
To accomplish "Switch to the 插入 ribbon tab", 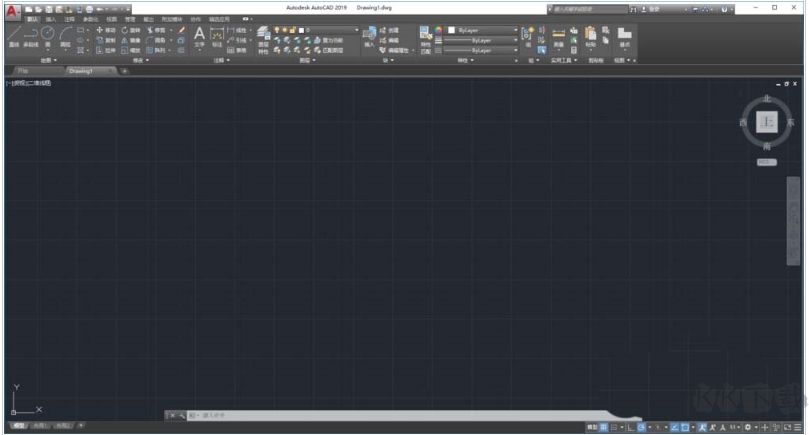I will pos(50,19).
